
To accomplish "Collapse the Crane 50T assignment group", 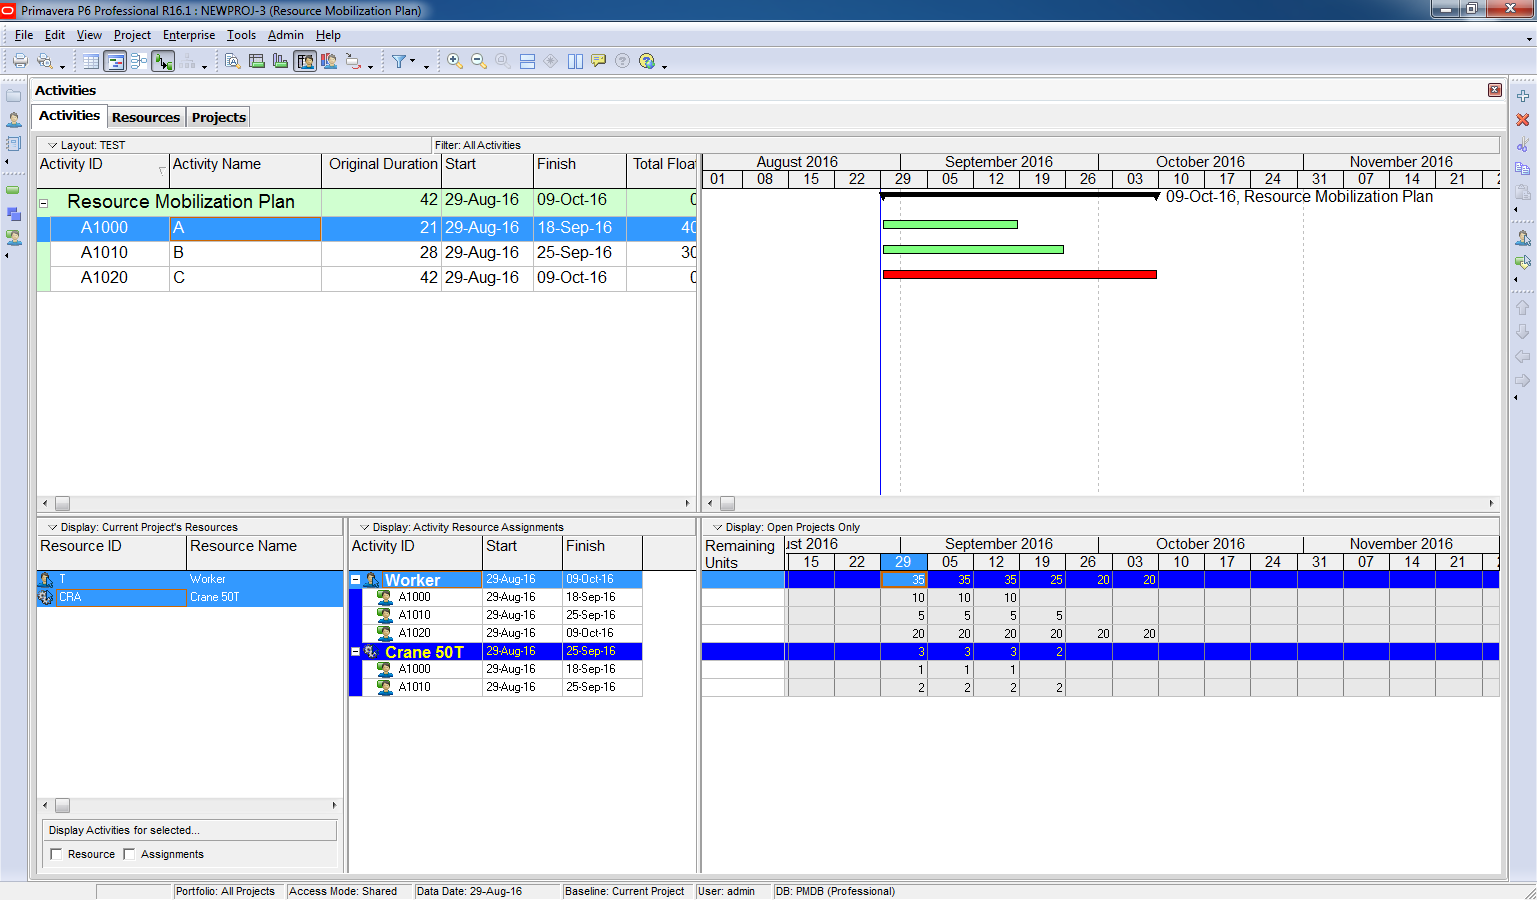I will tap(355, 652).
